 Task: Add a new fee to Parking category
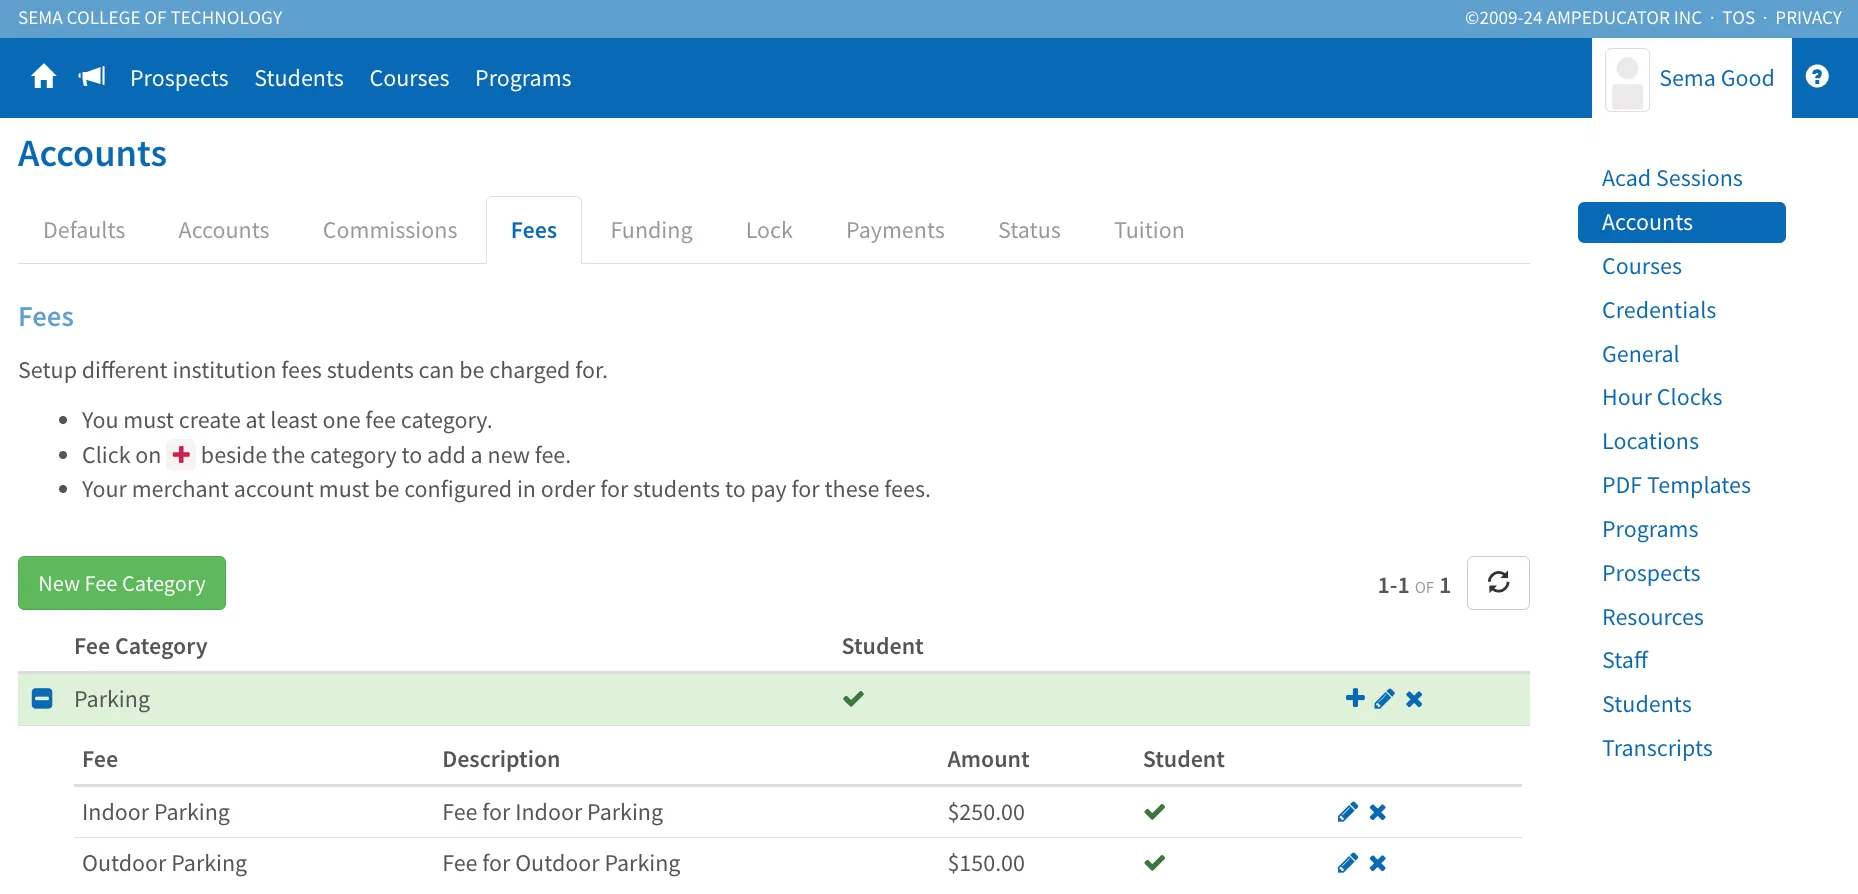tap(1355, 698)
